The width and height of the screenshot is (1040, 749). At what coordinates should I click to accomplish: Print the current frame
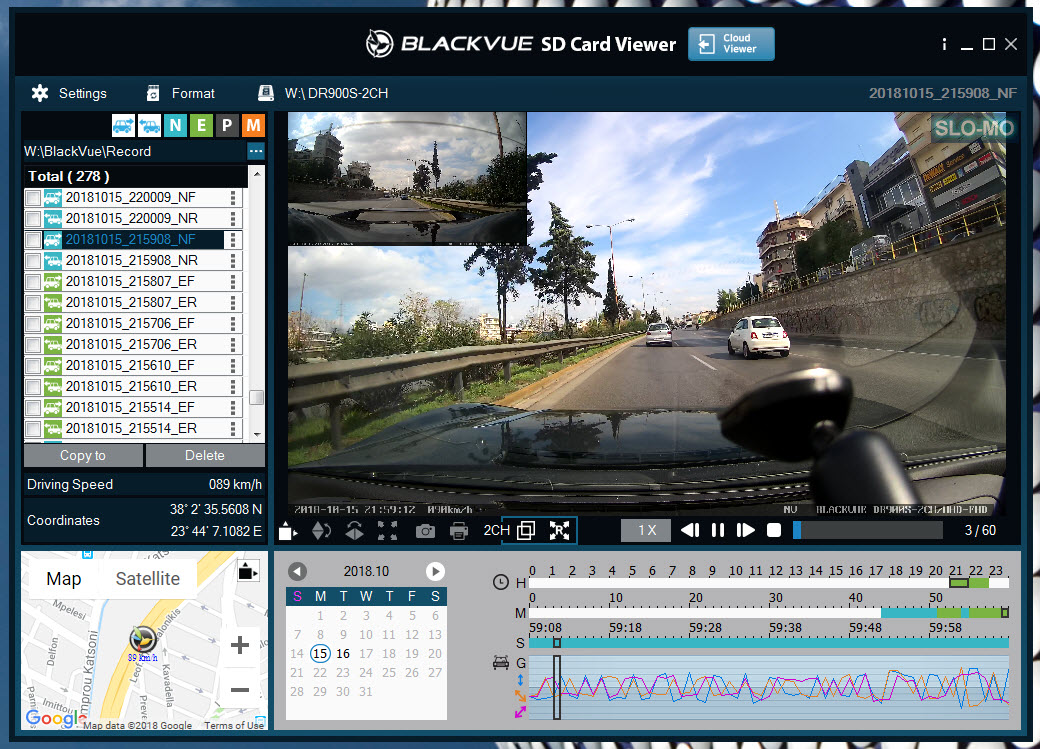point(458,531)
